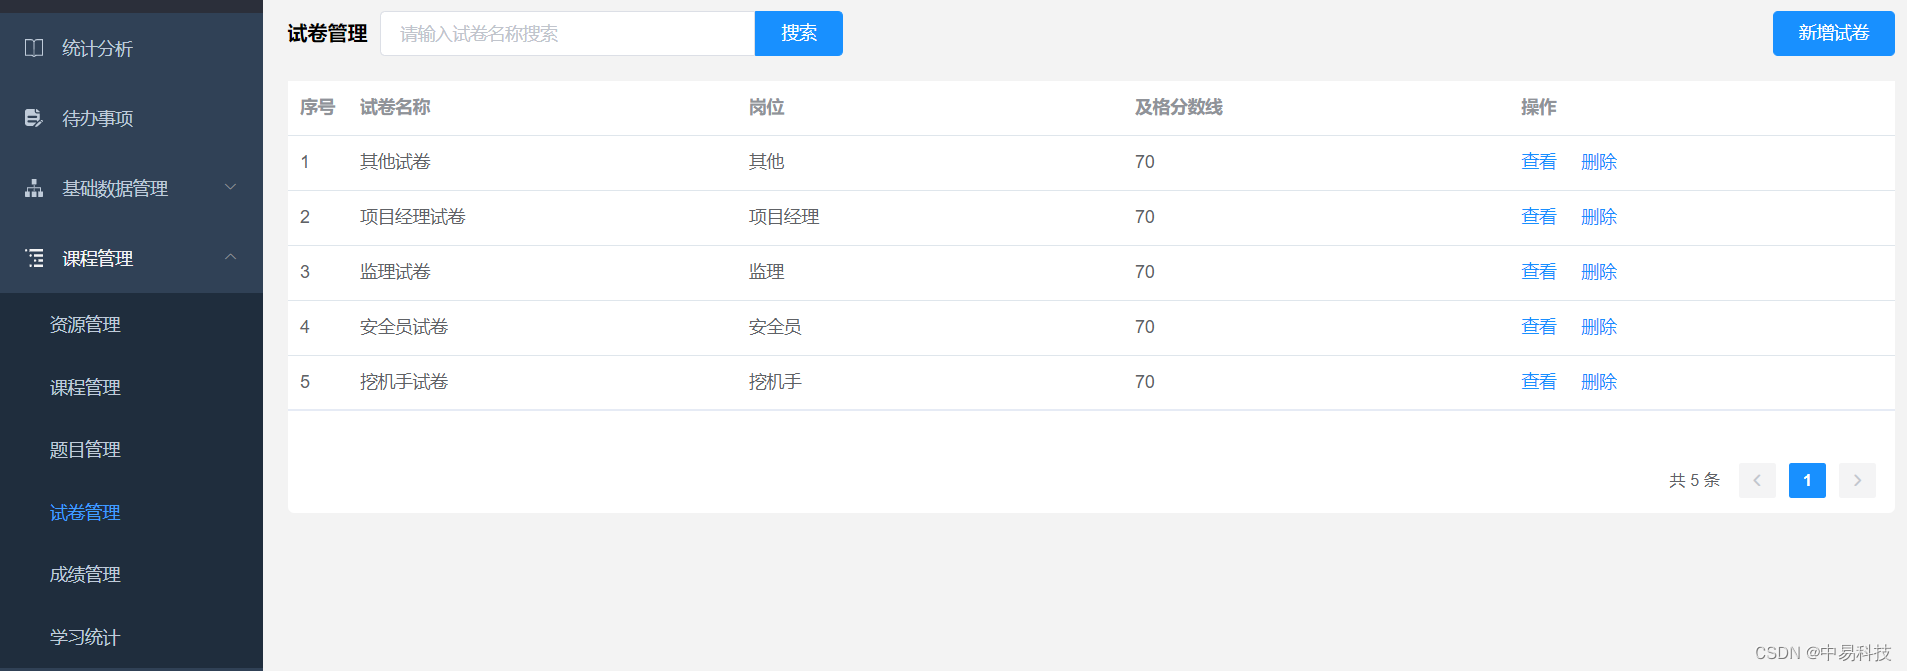Click the 岗位 column header
Viewport: 1907px width, 671px height.
coord(766,107)
